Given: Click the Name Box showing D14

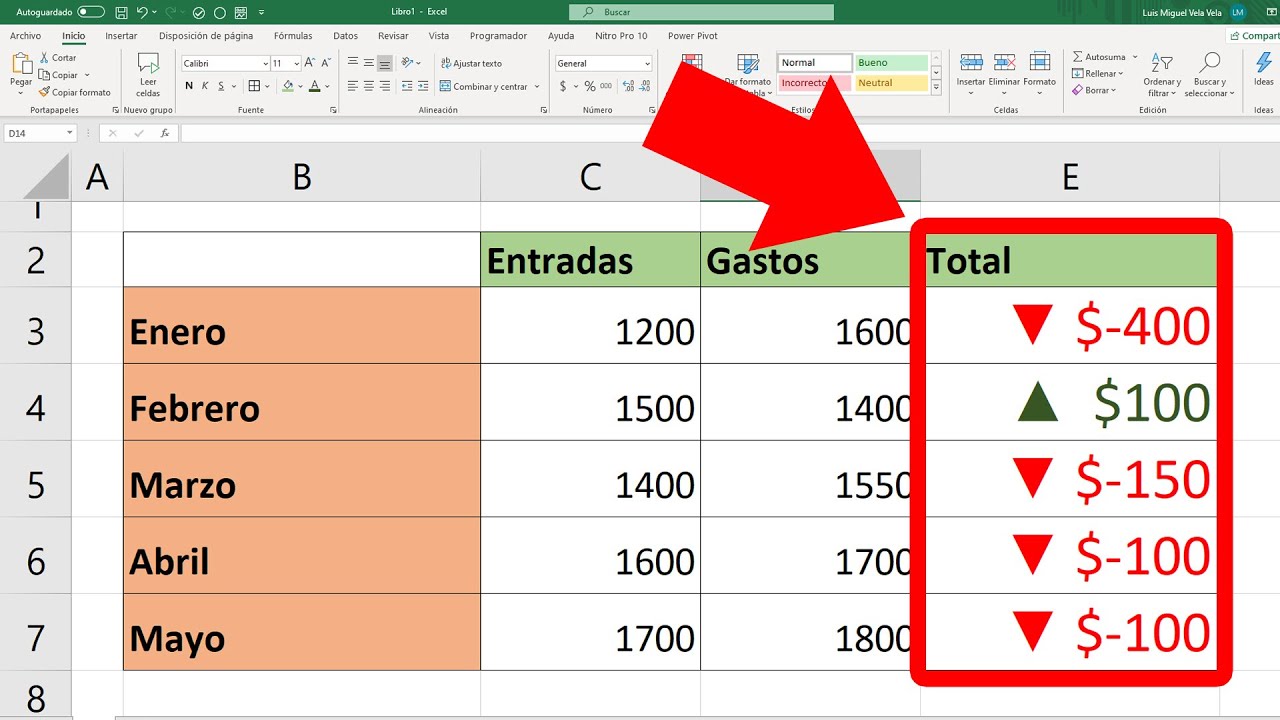Looking at the screenshot, I should click(40, 133).
